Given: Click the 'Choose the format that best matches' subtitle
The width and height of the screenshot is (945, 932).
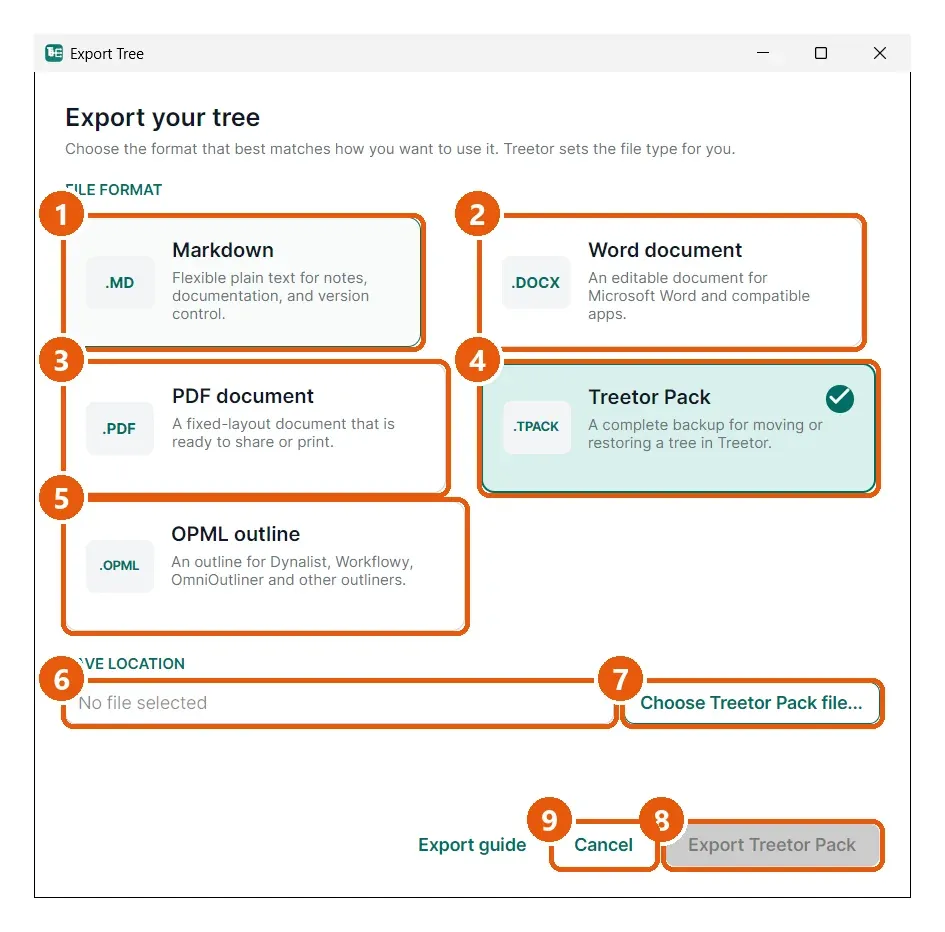Looking at the screenshot, I should pyautogui.click(x=400, y=149).
